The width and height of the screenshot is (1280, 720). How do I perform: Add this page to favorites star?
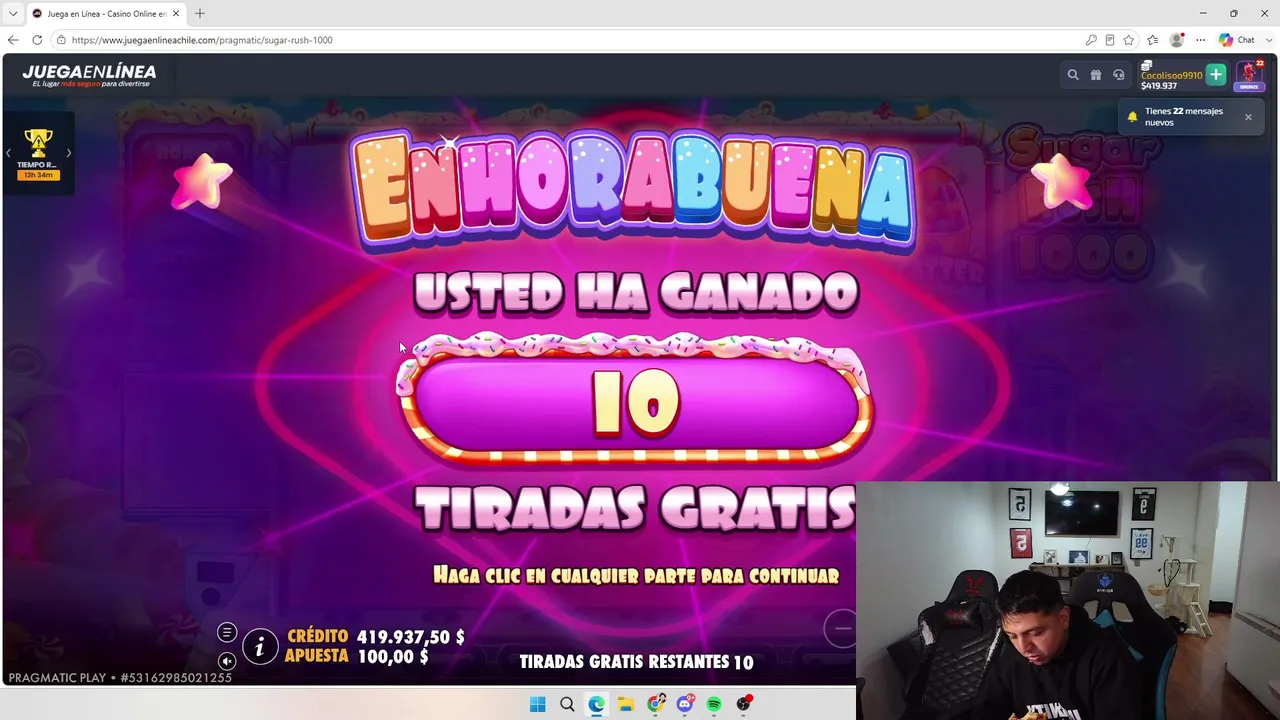(x=1129, y=40)
